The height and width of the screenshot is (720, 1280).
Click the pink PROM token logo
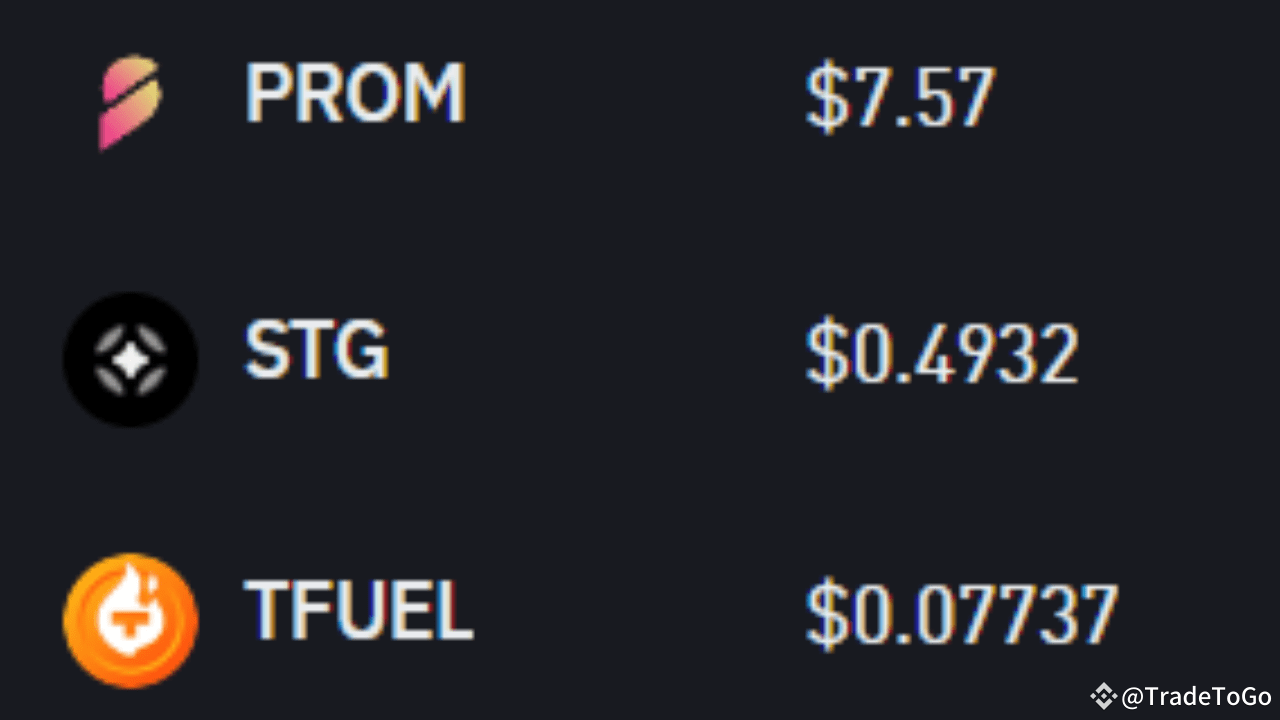click(x=130, y=102)
